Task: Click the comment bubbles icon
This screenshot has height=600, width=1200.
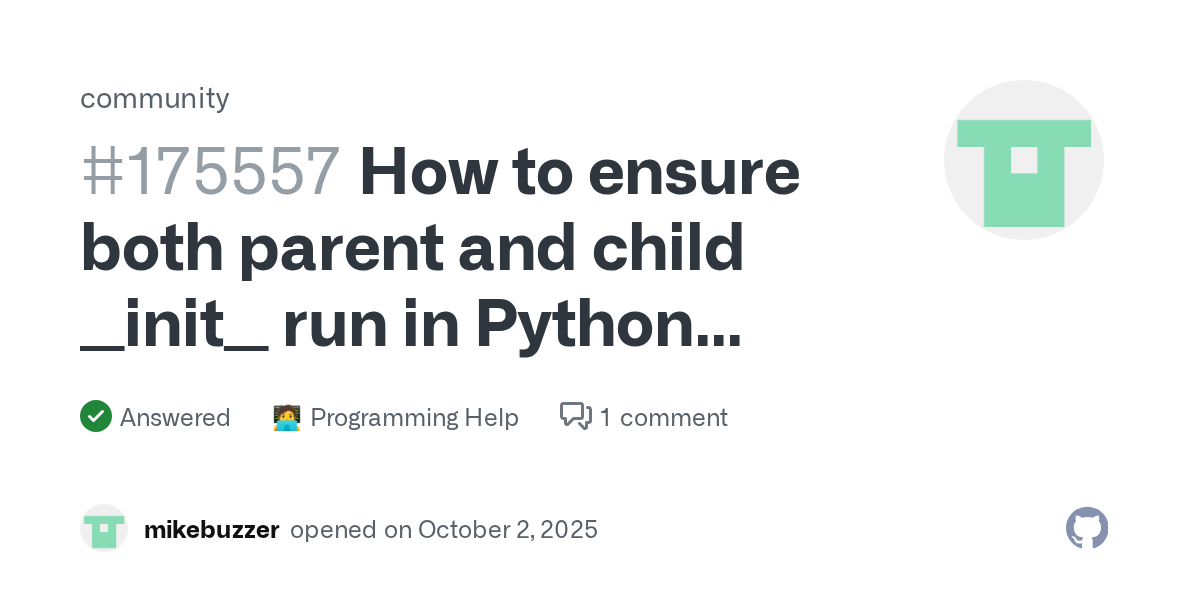Action: pyautogui.click(x=576, y=416)
